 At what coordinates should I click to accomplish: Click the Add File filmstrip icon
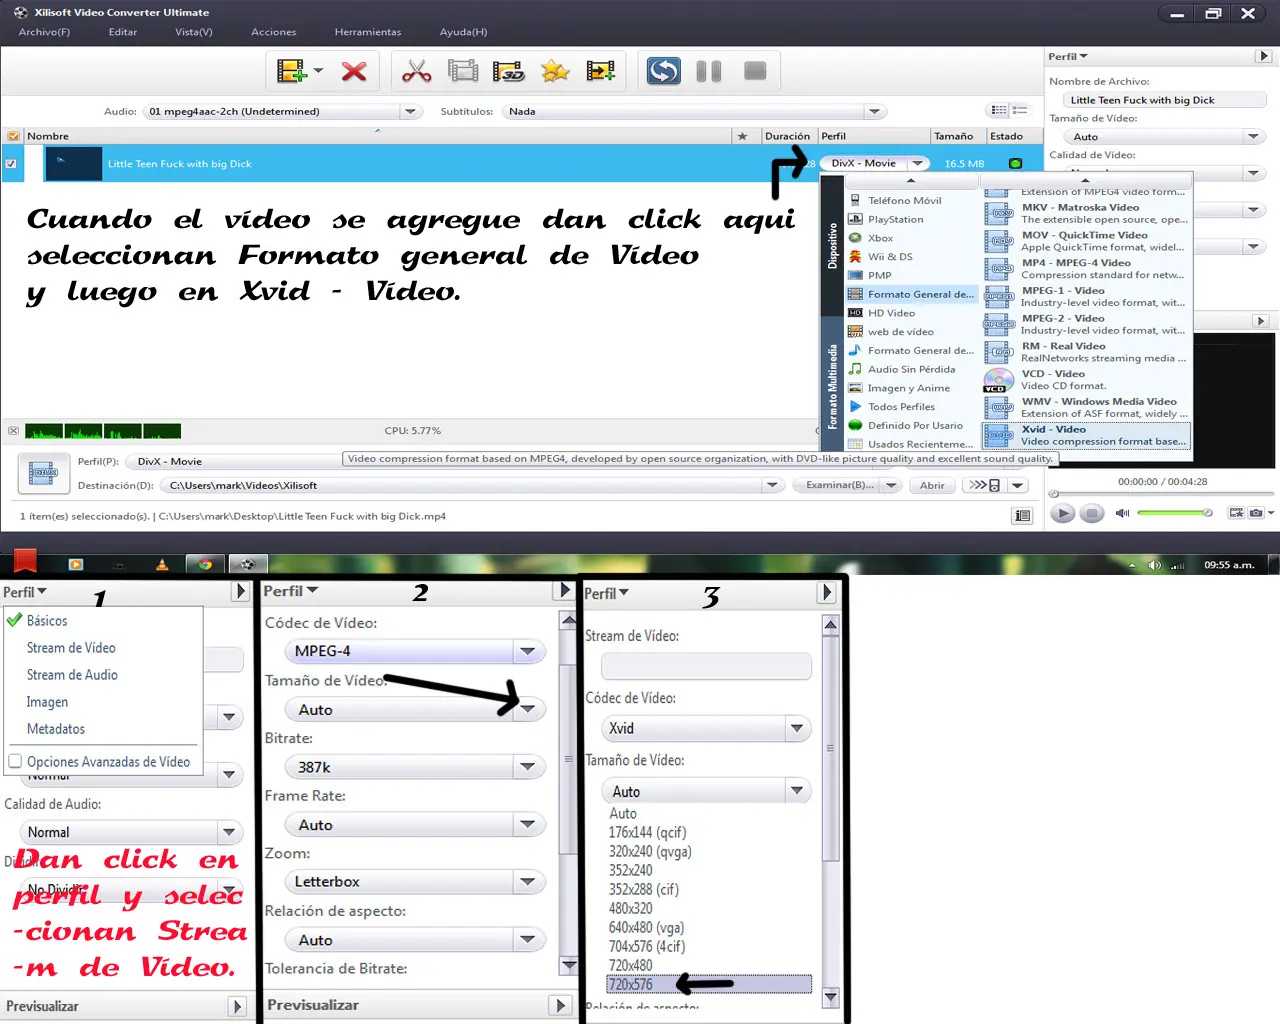tap(291, 71)
